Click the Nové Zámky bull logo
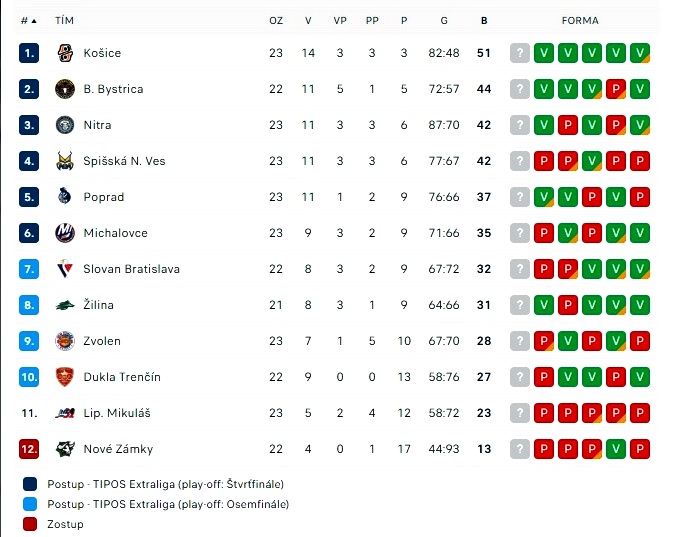The height and width of the screenshot is (537, 673). point(65,449)
